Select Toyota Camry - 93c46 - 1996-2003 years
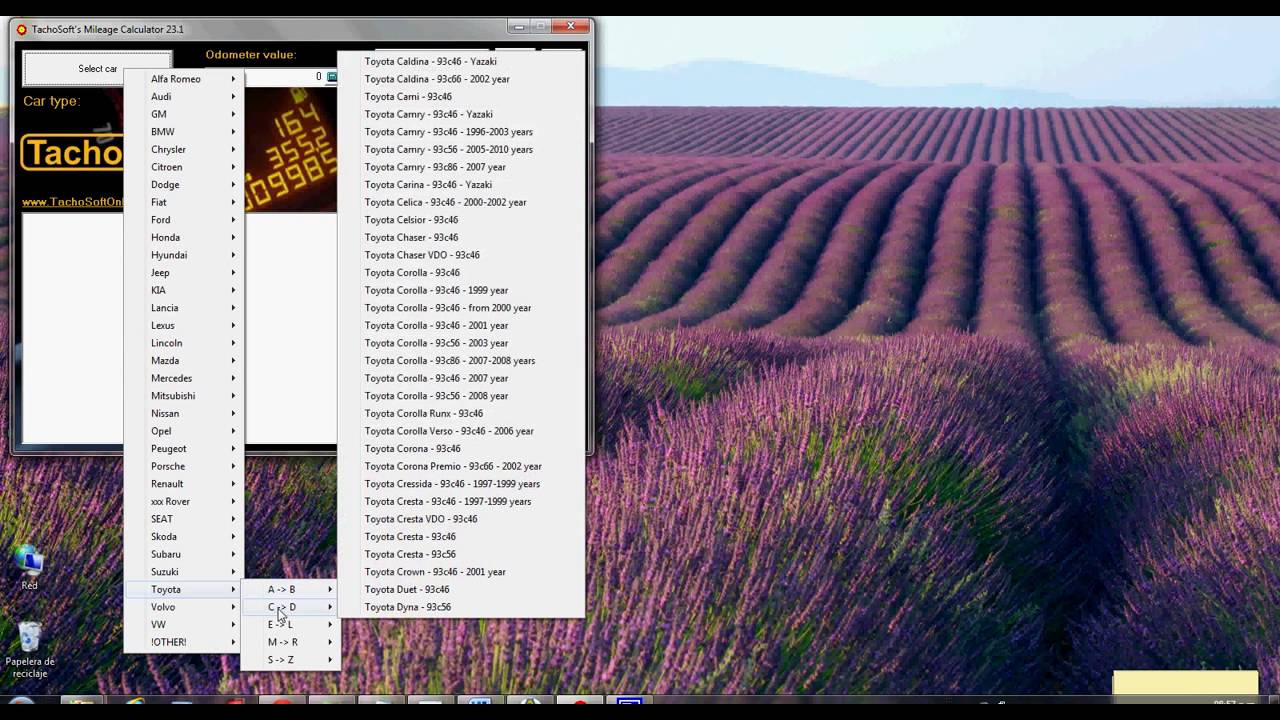 [461, 132]
